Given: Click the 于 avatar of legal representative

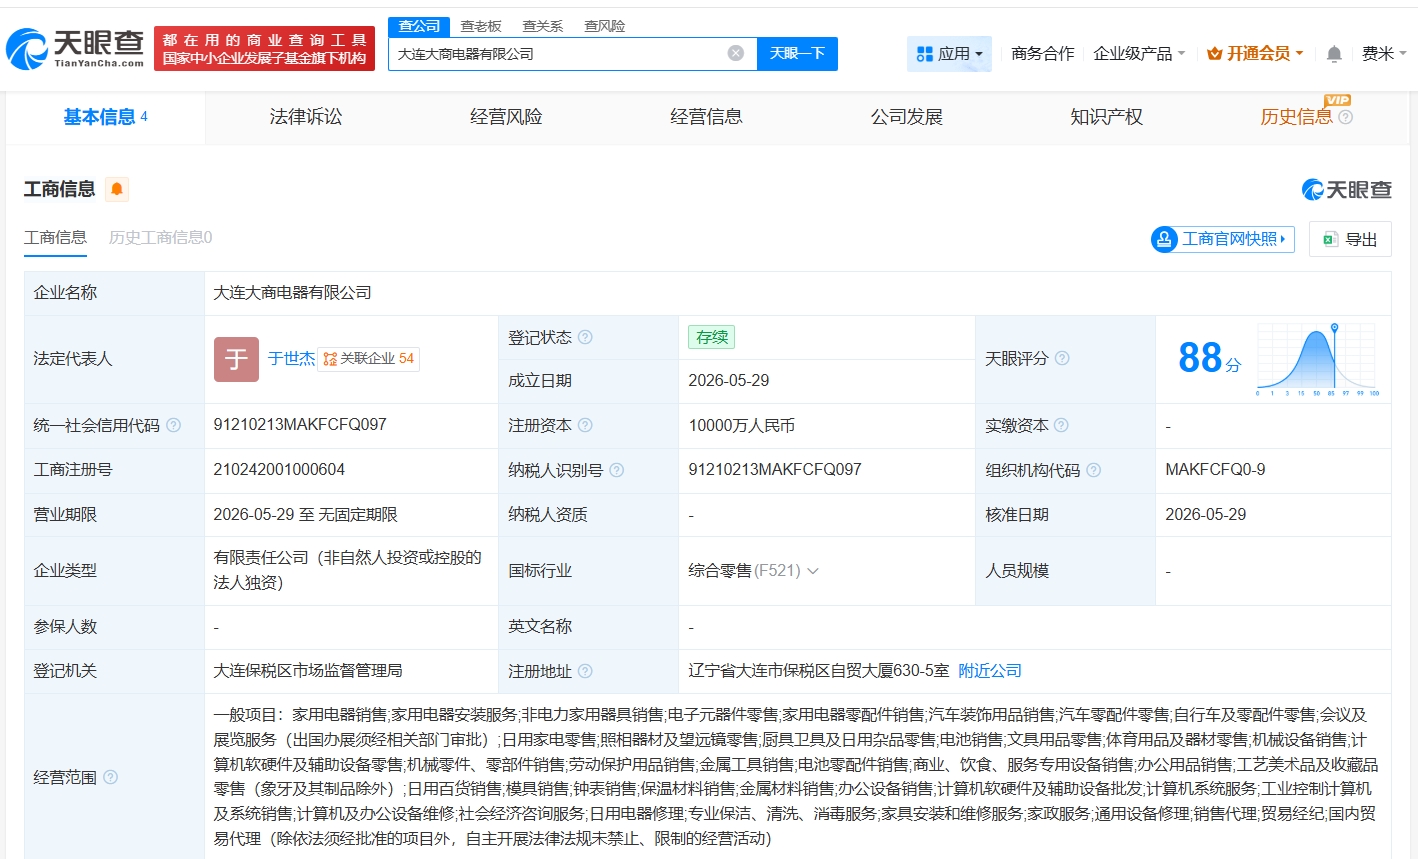Looking at the screenshot, I should point(236,359).
